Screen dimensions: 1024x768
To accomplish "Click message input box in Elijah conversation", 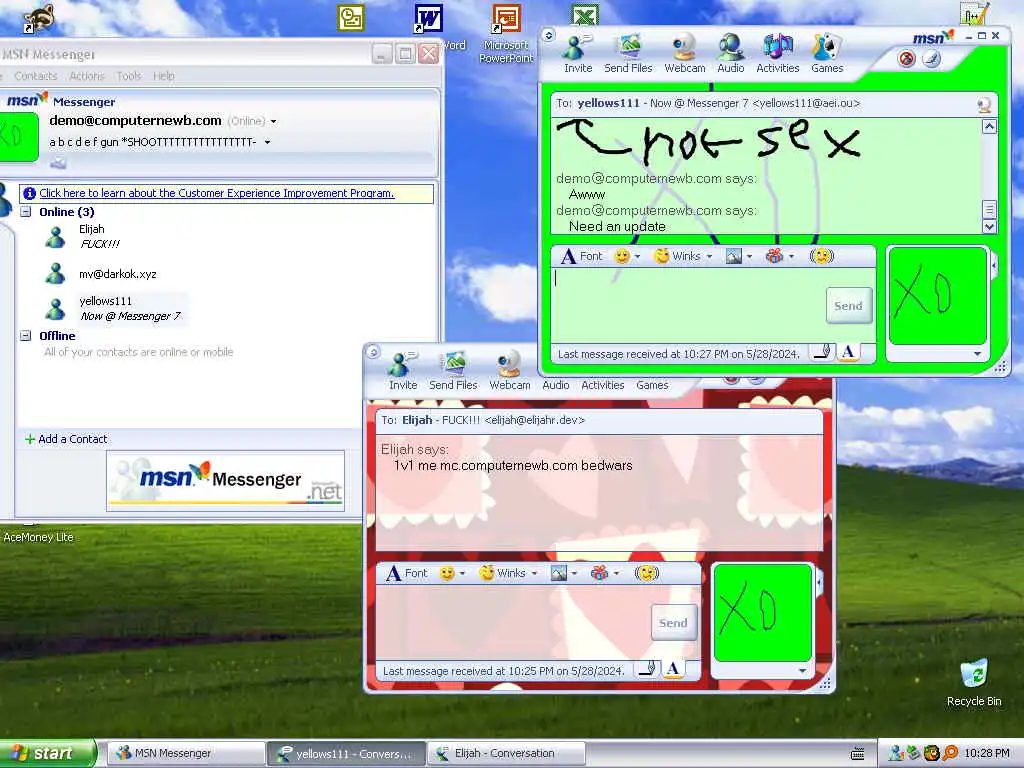I will (x=513, y=622).
